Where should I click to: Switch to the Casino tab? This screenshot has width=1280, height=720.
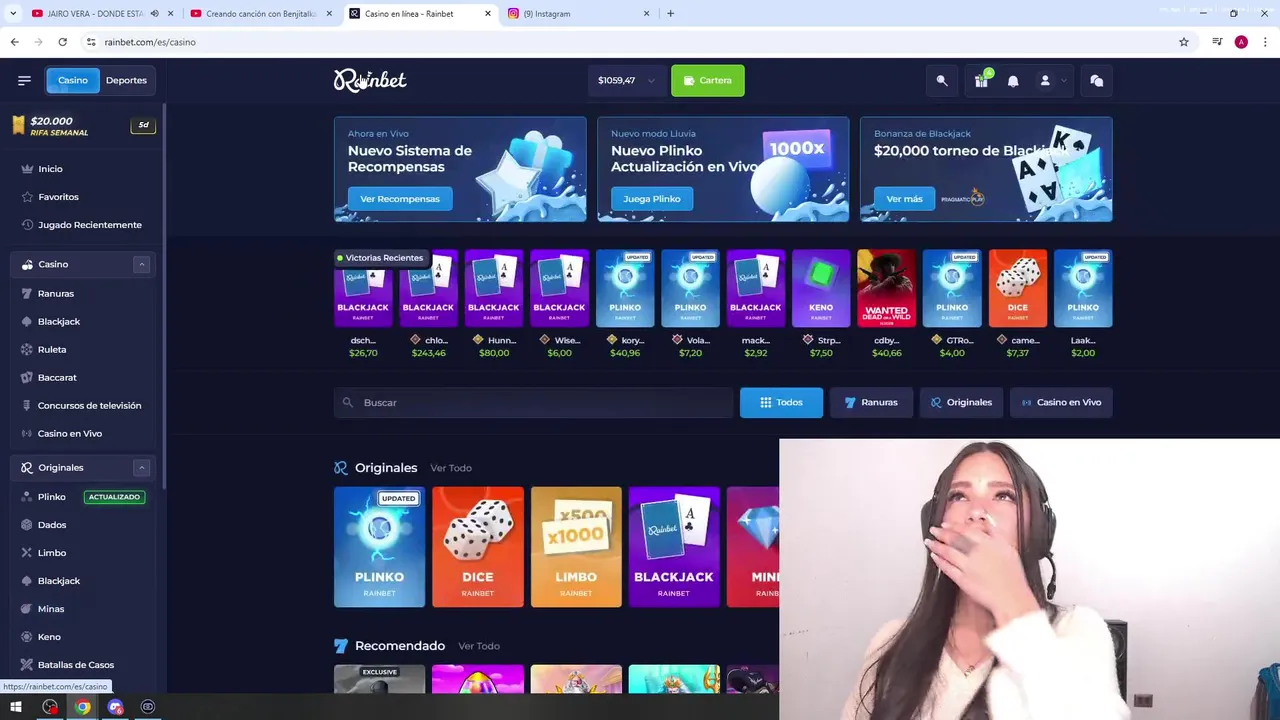[73, 80]
